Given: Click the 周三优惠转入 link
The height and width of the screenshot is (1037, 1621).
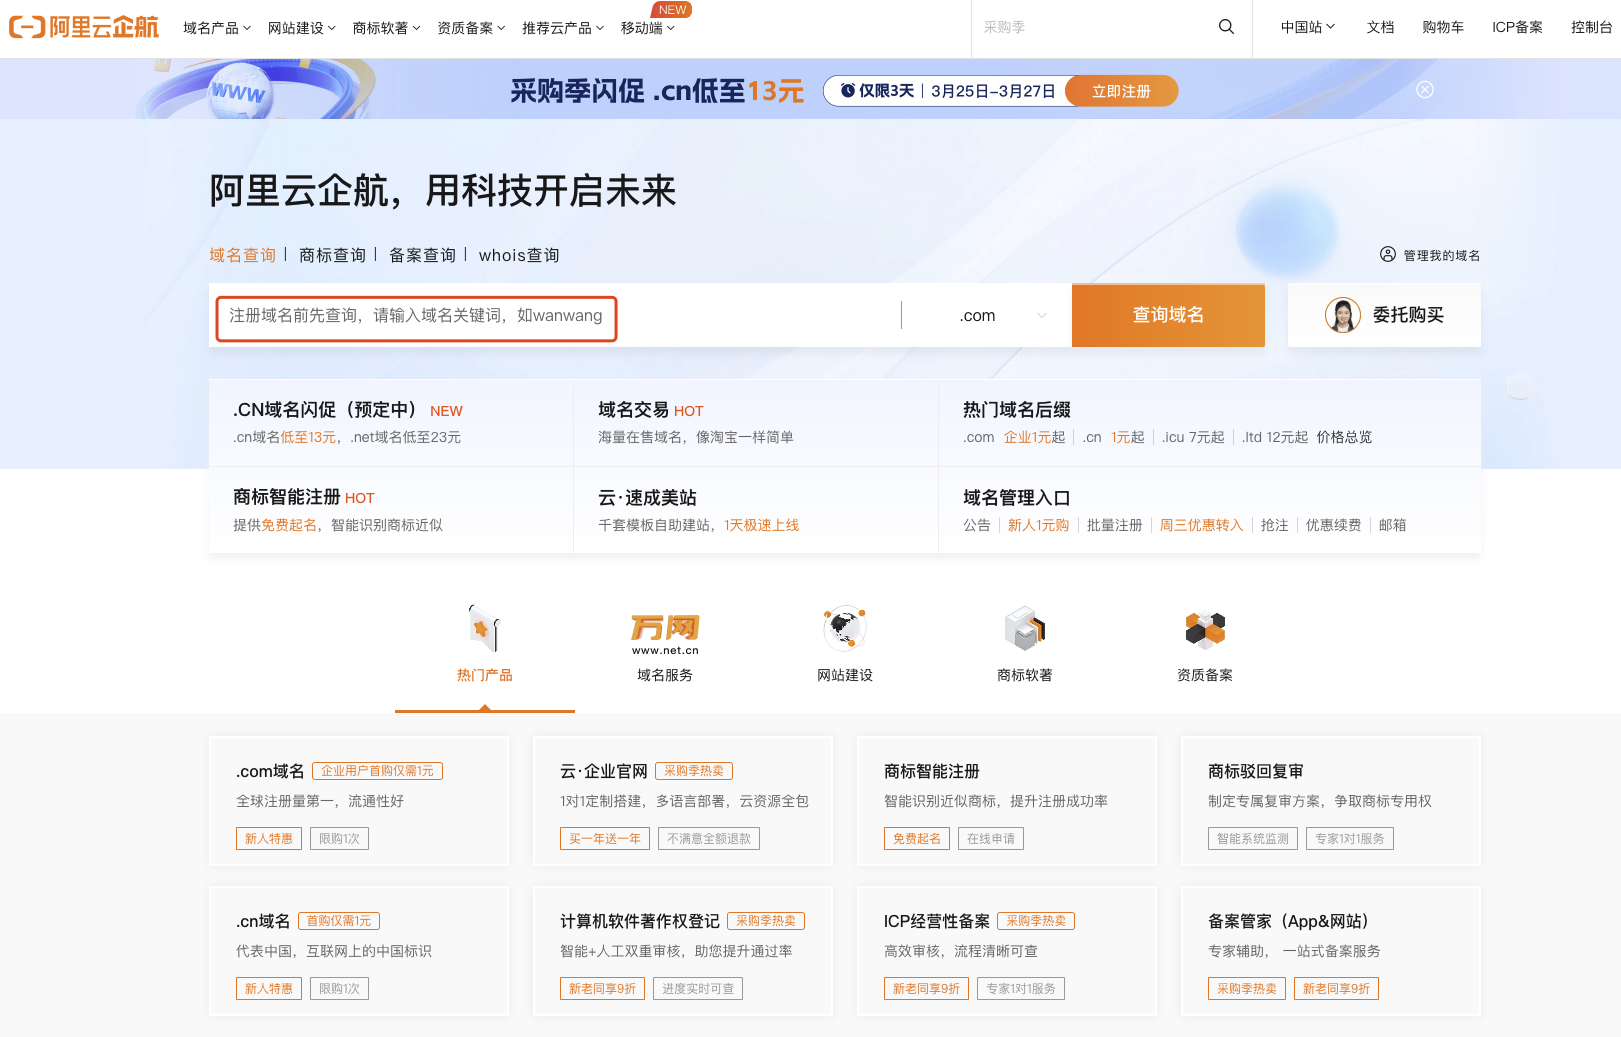Looking at the screenshot, I should (x=1201, y=525).
